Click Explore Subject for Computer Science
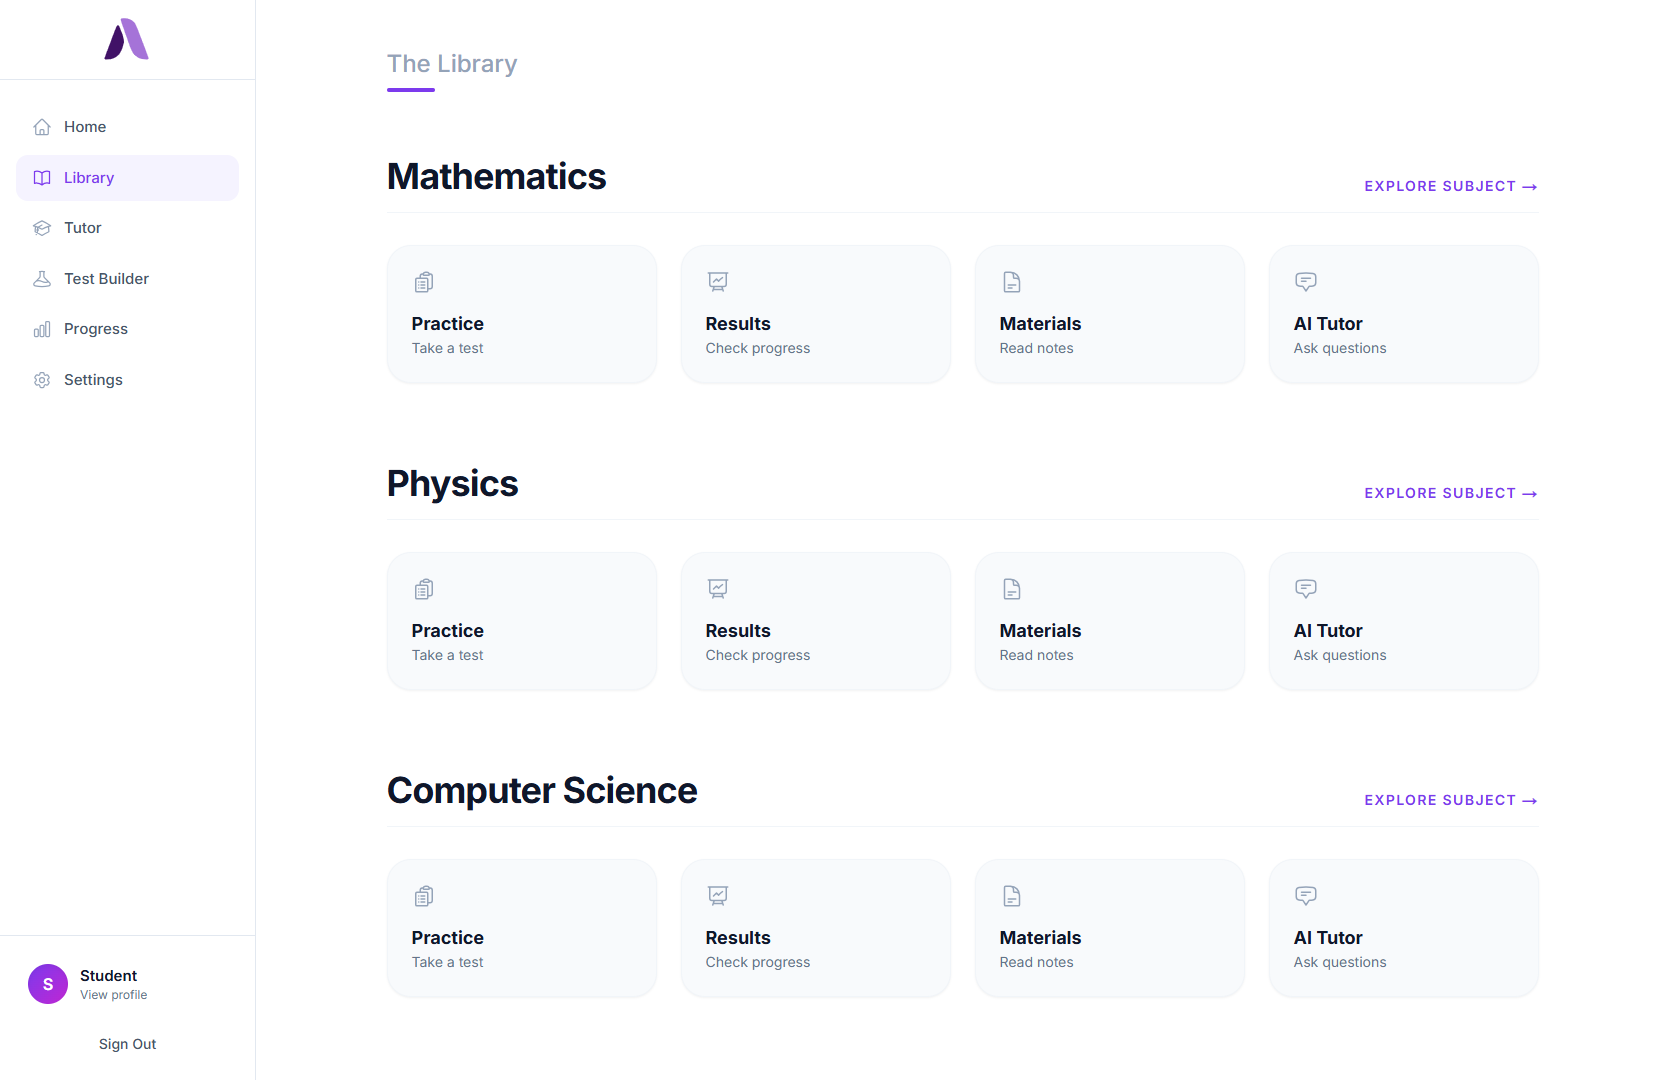The width and height of the screenshot is (1669, 1080). pyautogui.click(x=1449, y=800)
